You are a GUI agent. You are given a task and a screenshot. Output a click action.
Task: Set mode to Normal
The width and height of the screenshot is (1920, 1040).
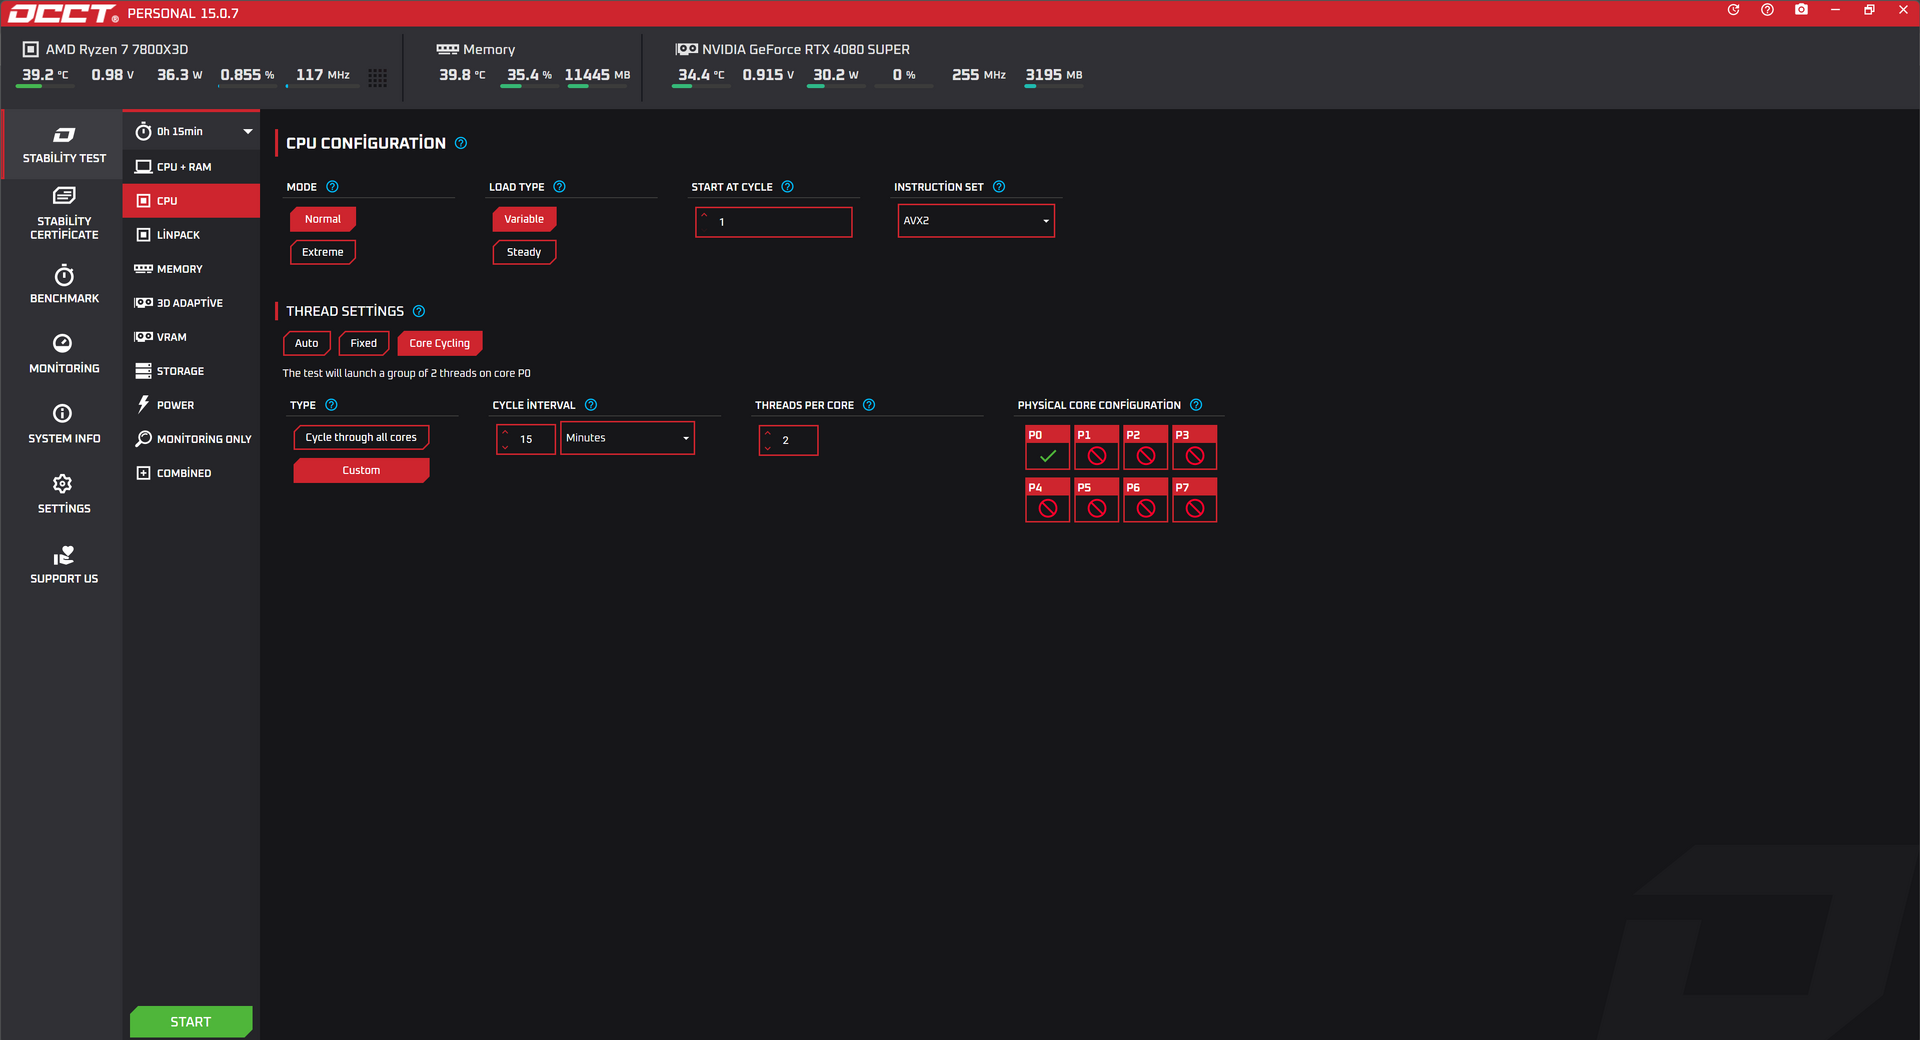click(x=323, y=219)
